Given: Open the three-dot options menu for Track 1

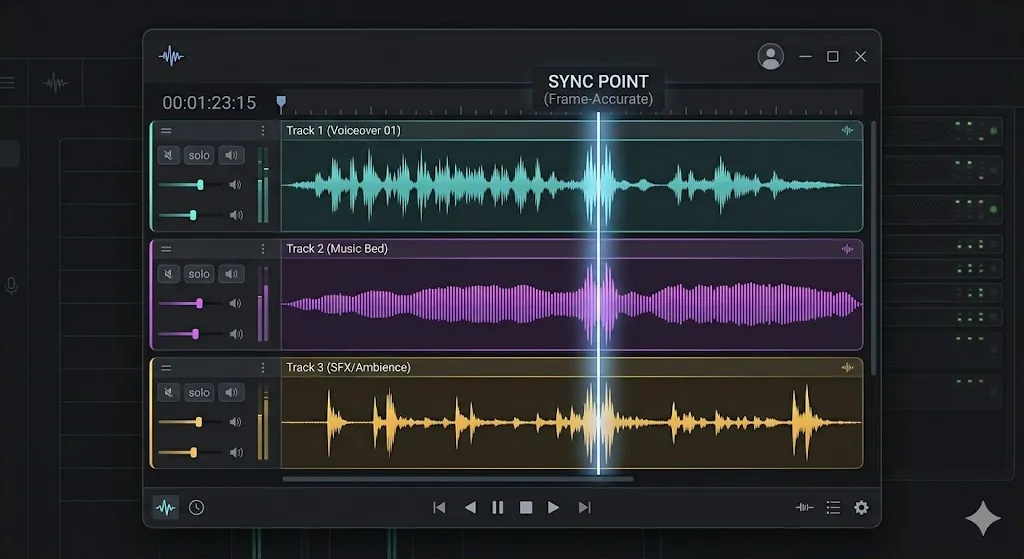Looking at the screenshot, I should click(x=263, y=131).
